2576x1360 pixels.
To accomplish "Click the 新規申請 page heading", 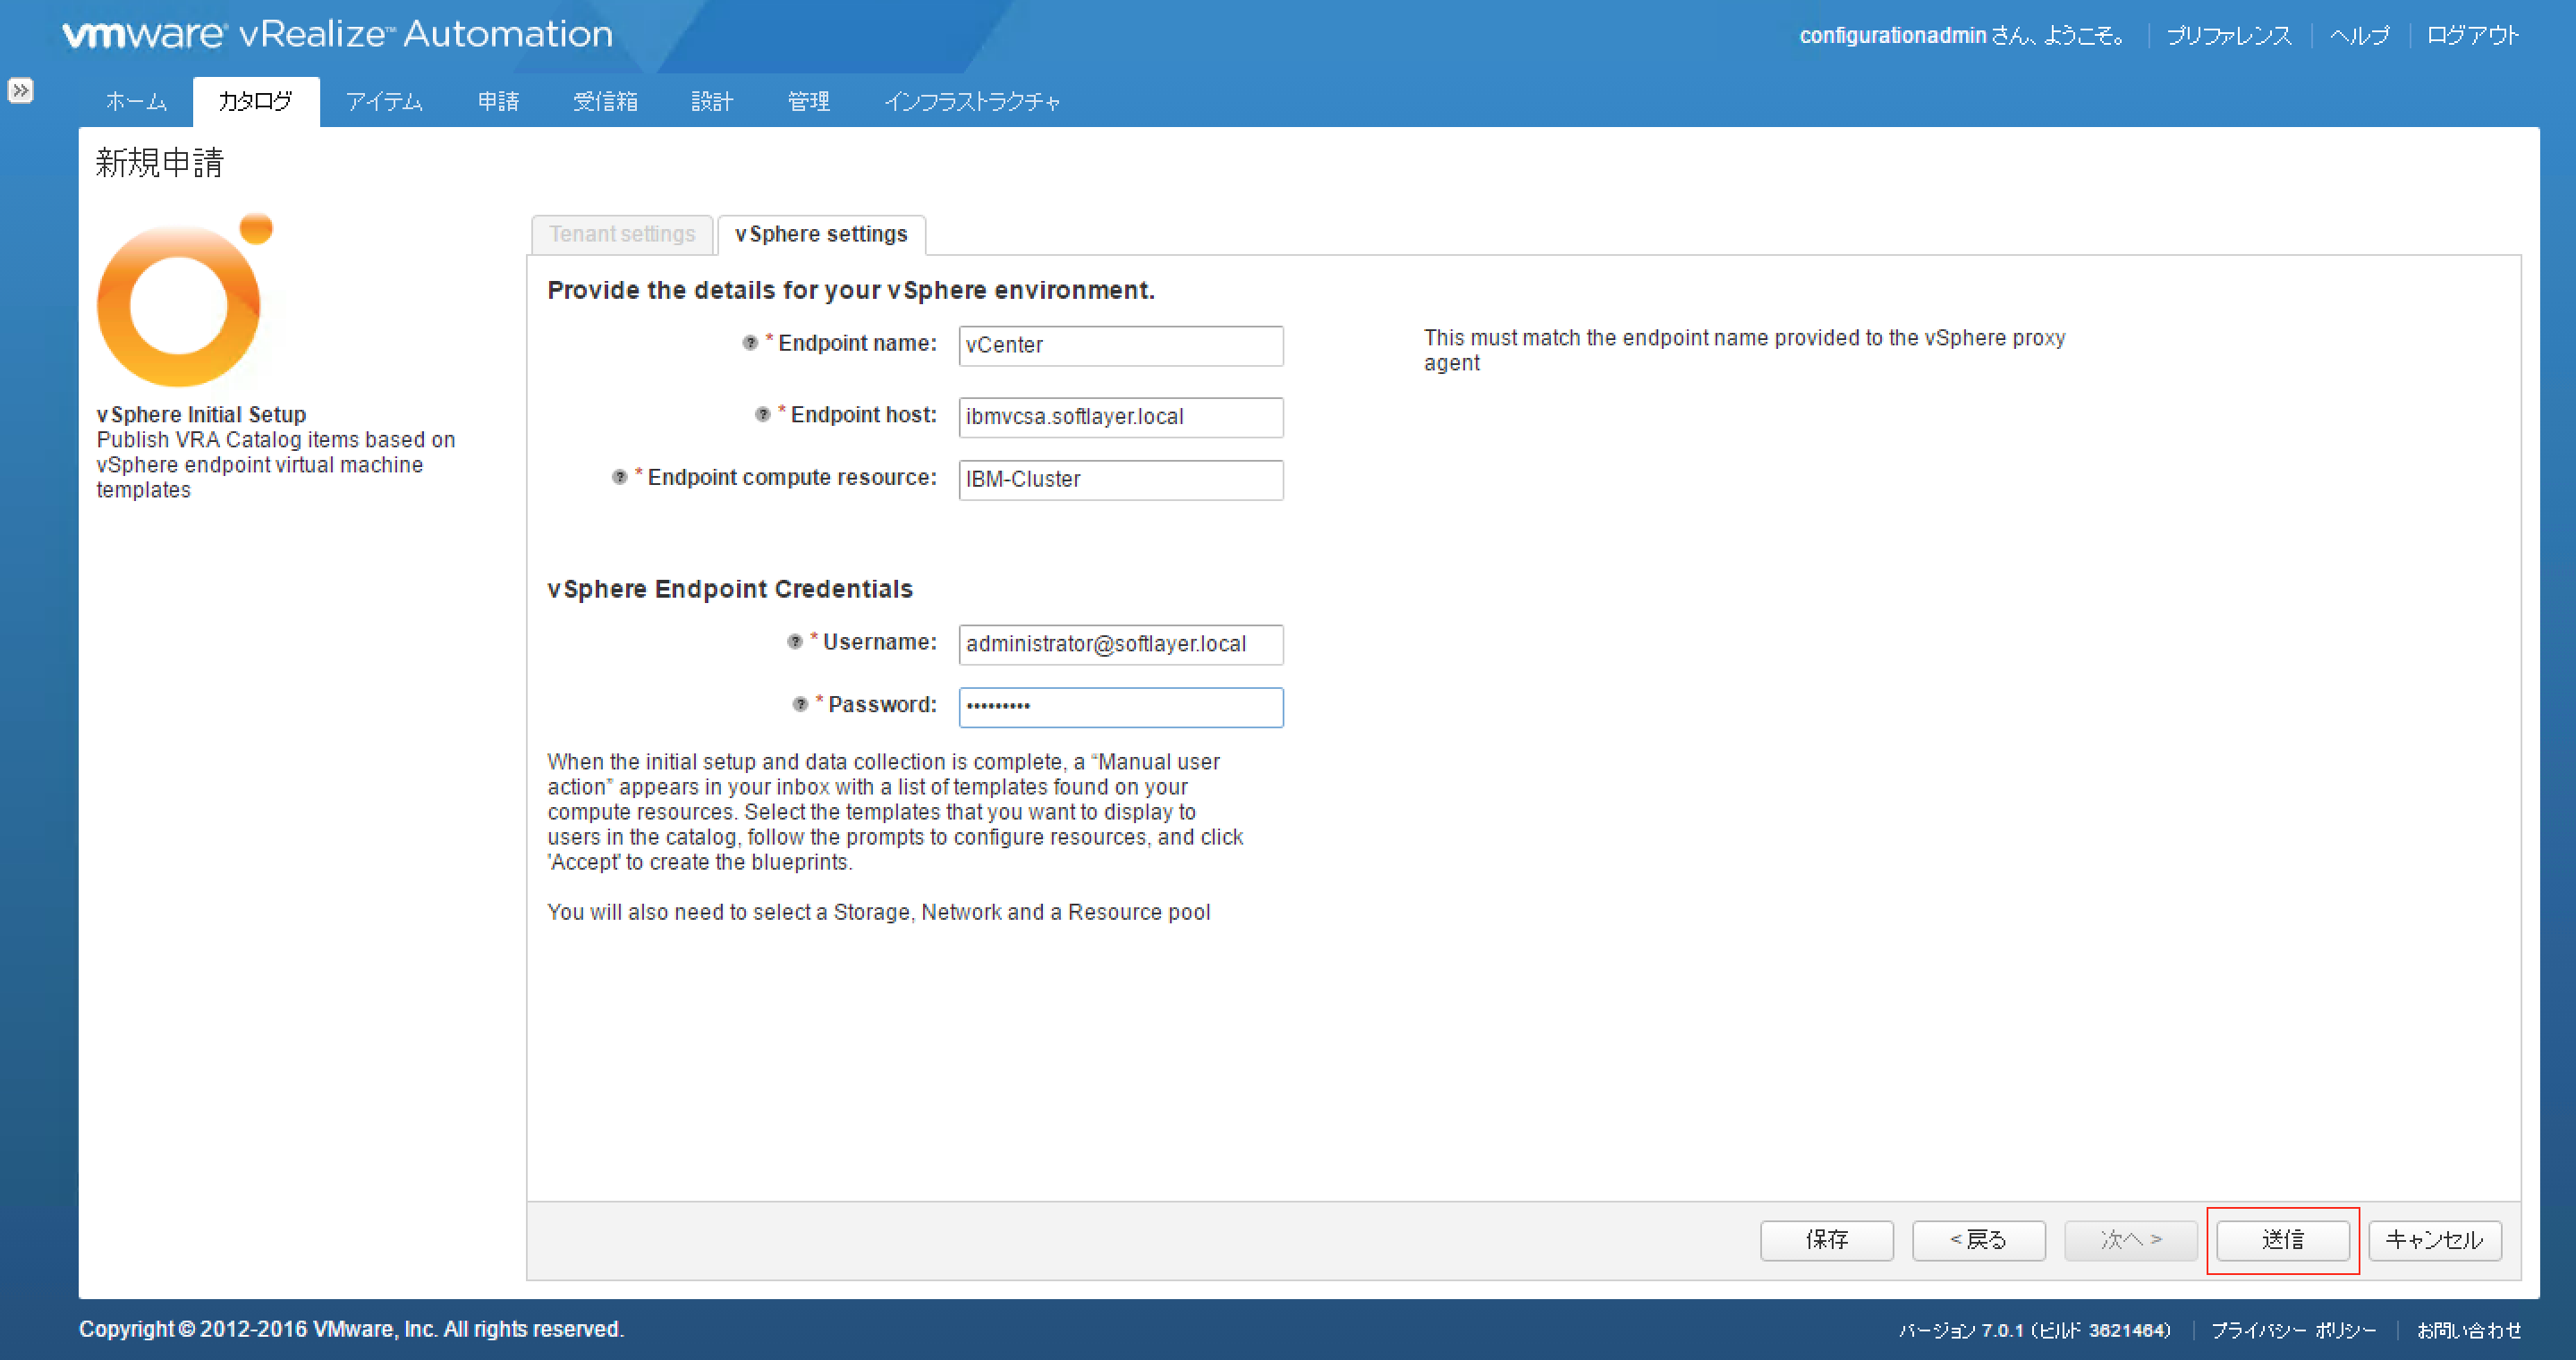I will tap(160, 162).
